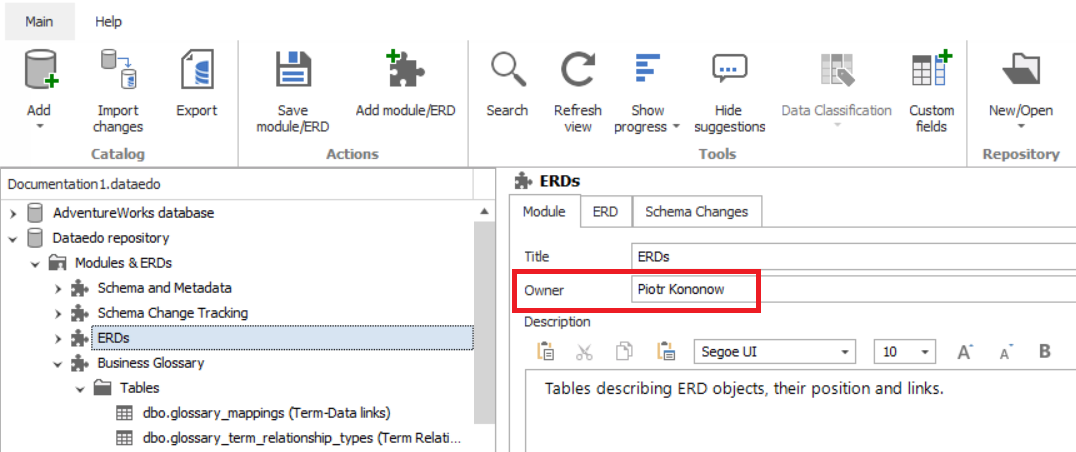Click the Export icon

coord(196,72)
